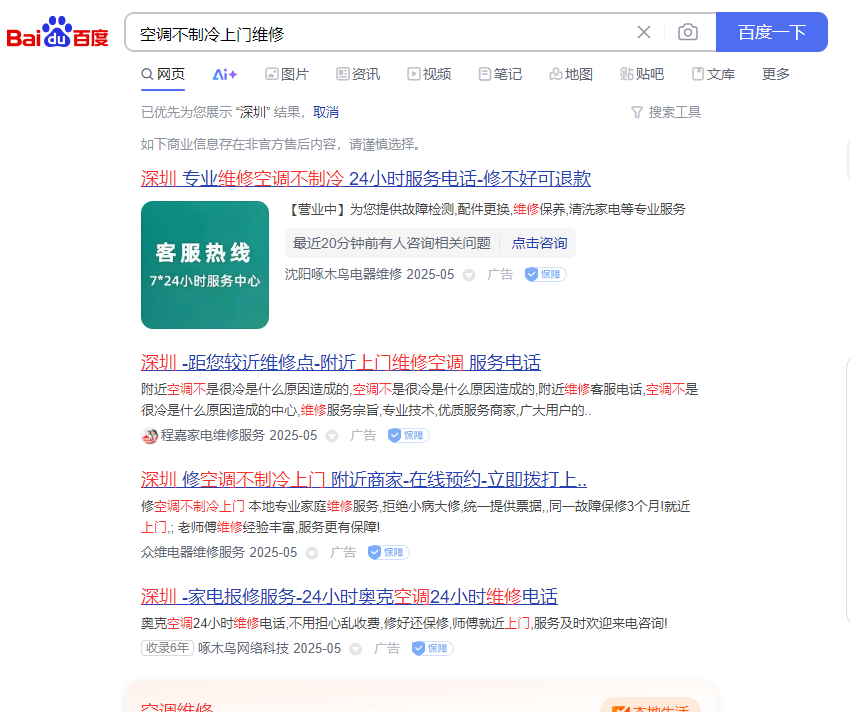Click 众维电器维修服务 source name

tap(193, 553)
